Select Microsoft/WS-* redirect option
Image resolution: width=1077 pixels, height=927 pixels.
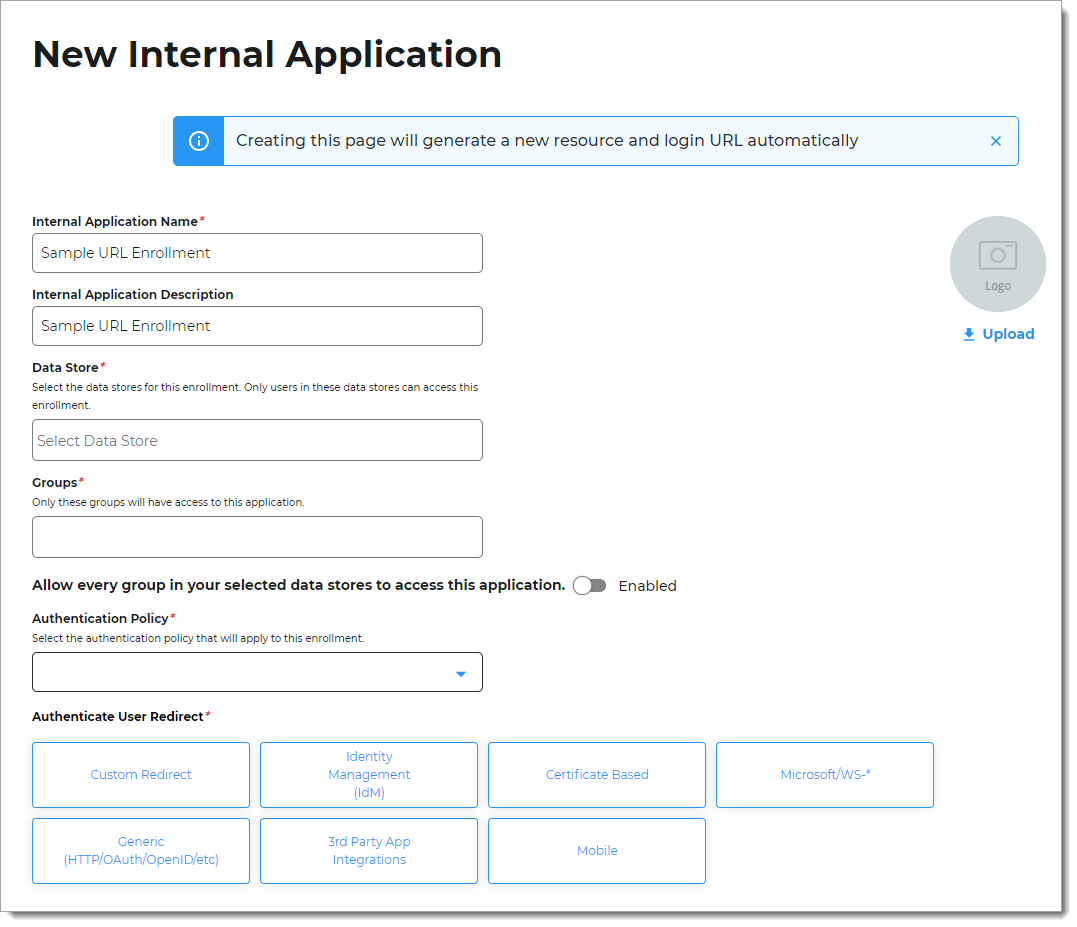coord(824,774)
